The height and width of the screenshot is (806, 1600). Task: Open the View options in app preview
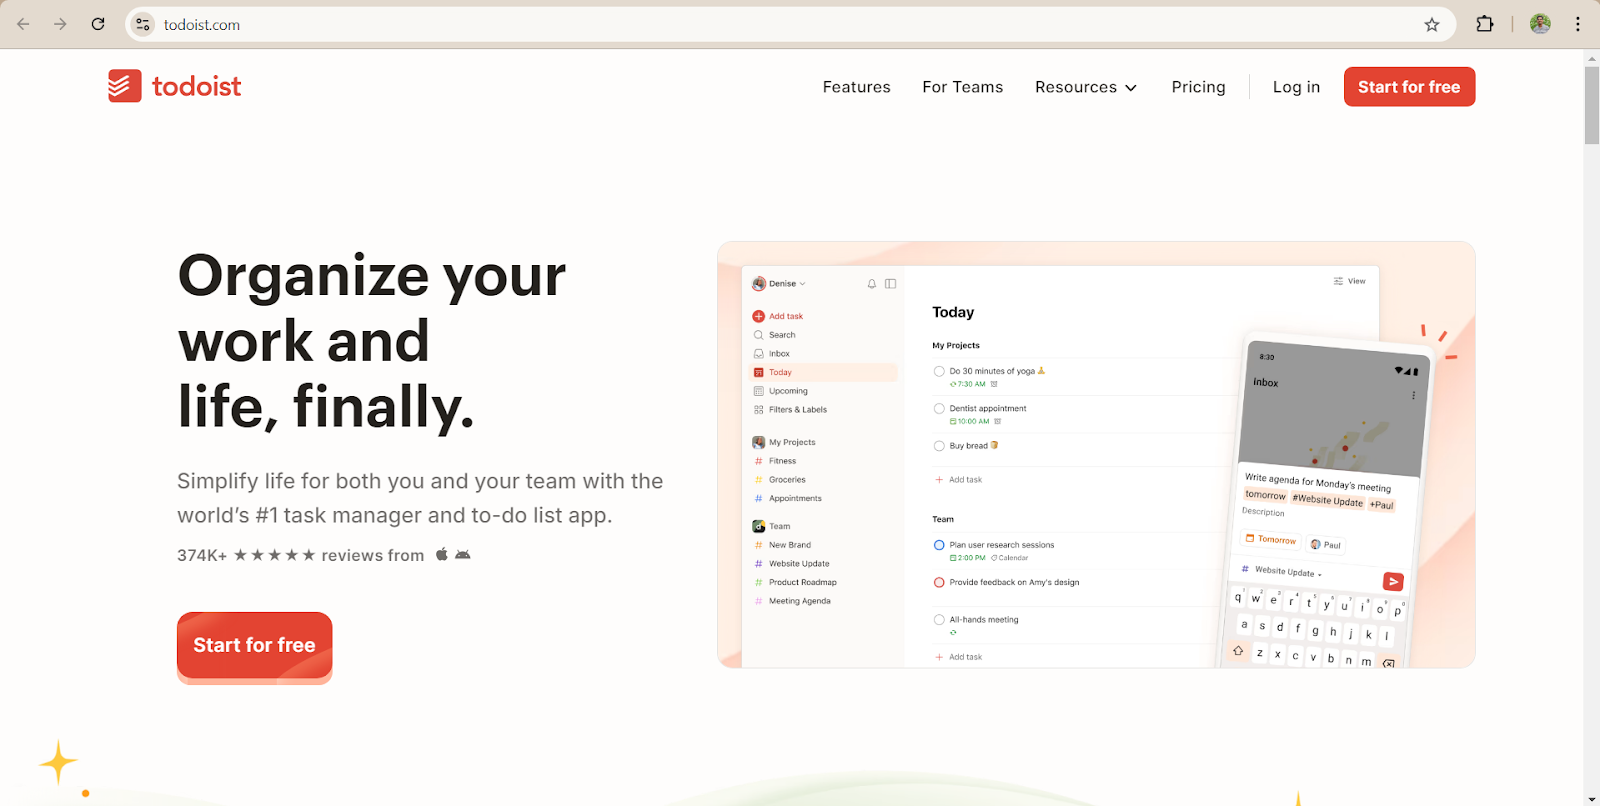(1349, 281)
